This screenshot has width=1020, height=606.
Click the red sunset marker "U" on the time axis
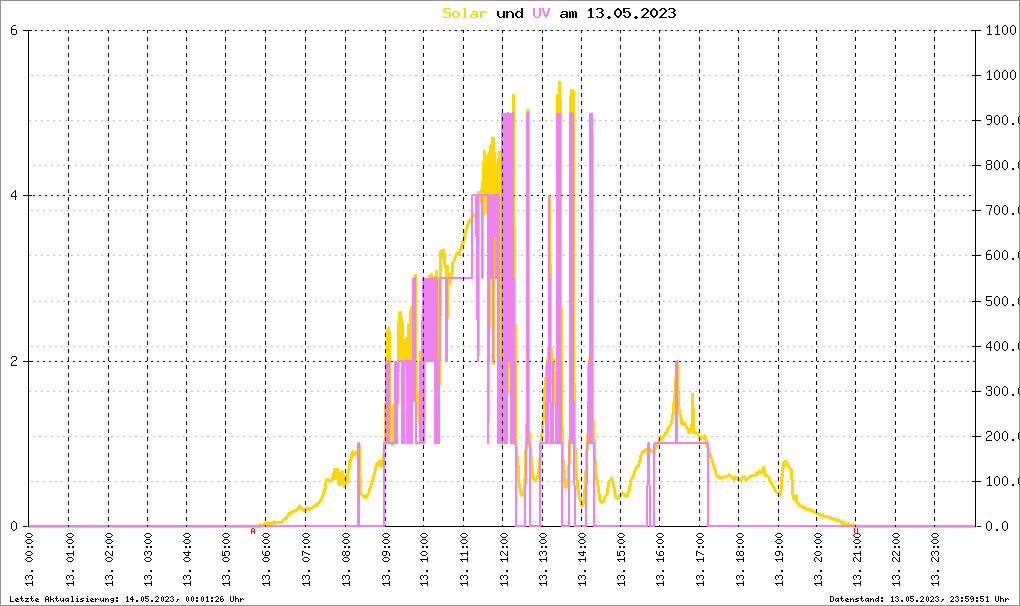[856, 531]
